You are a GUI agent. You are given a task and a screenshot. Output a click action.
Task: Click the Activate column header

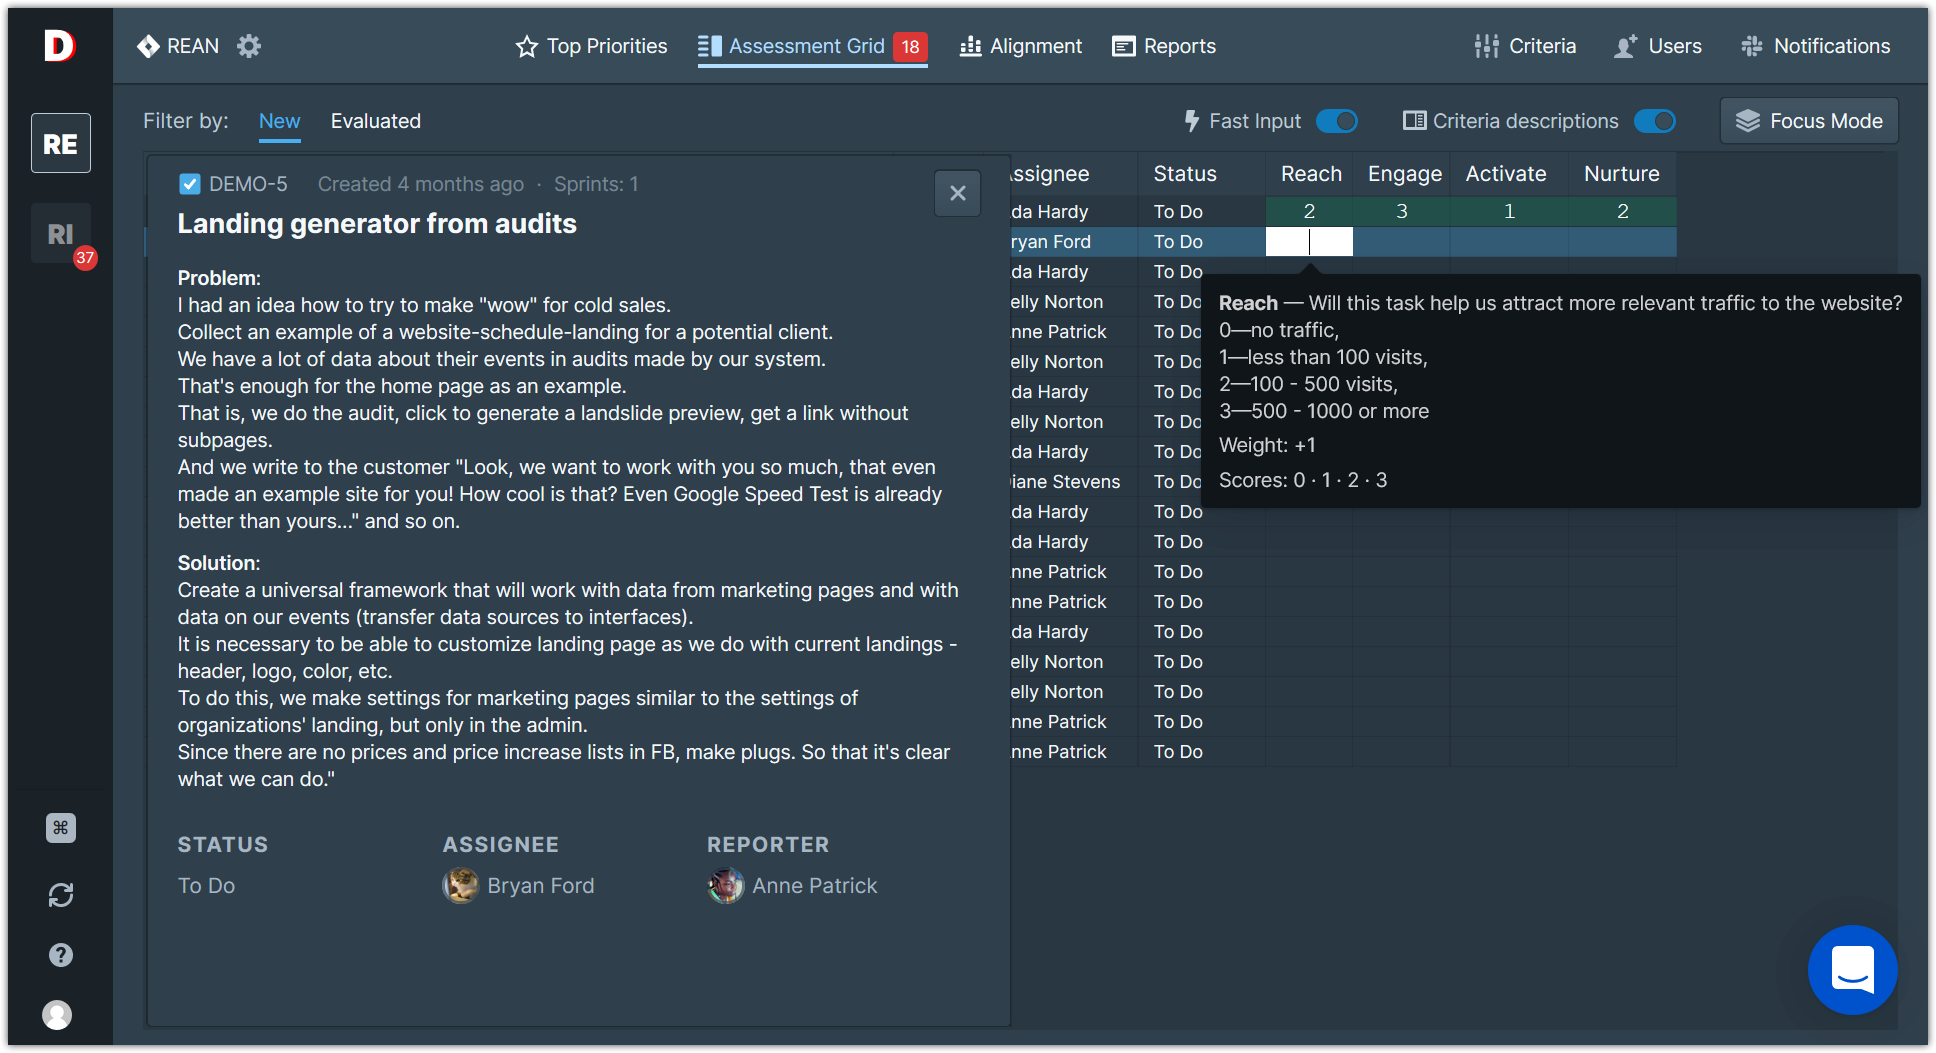1506,174
